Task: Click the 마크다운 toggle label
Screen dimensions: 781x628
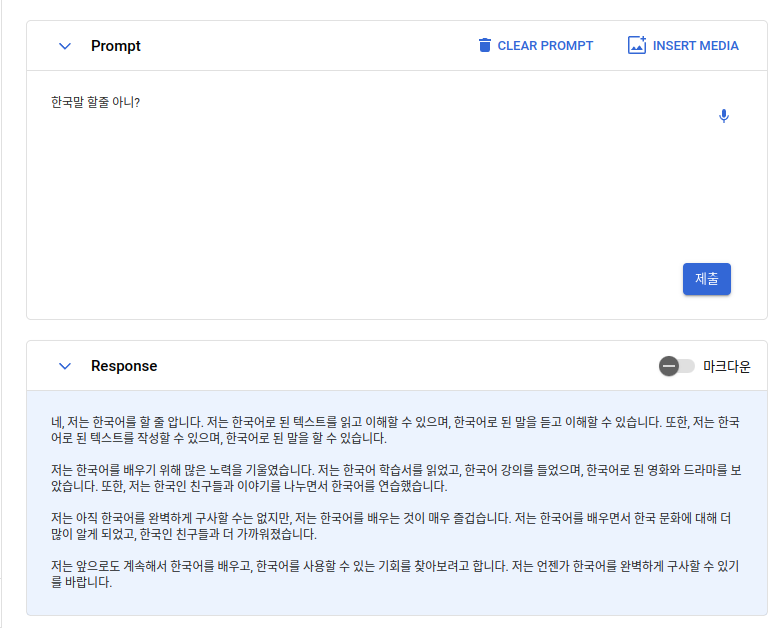Action: point(726,366)
